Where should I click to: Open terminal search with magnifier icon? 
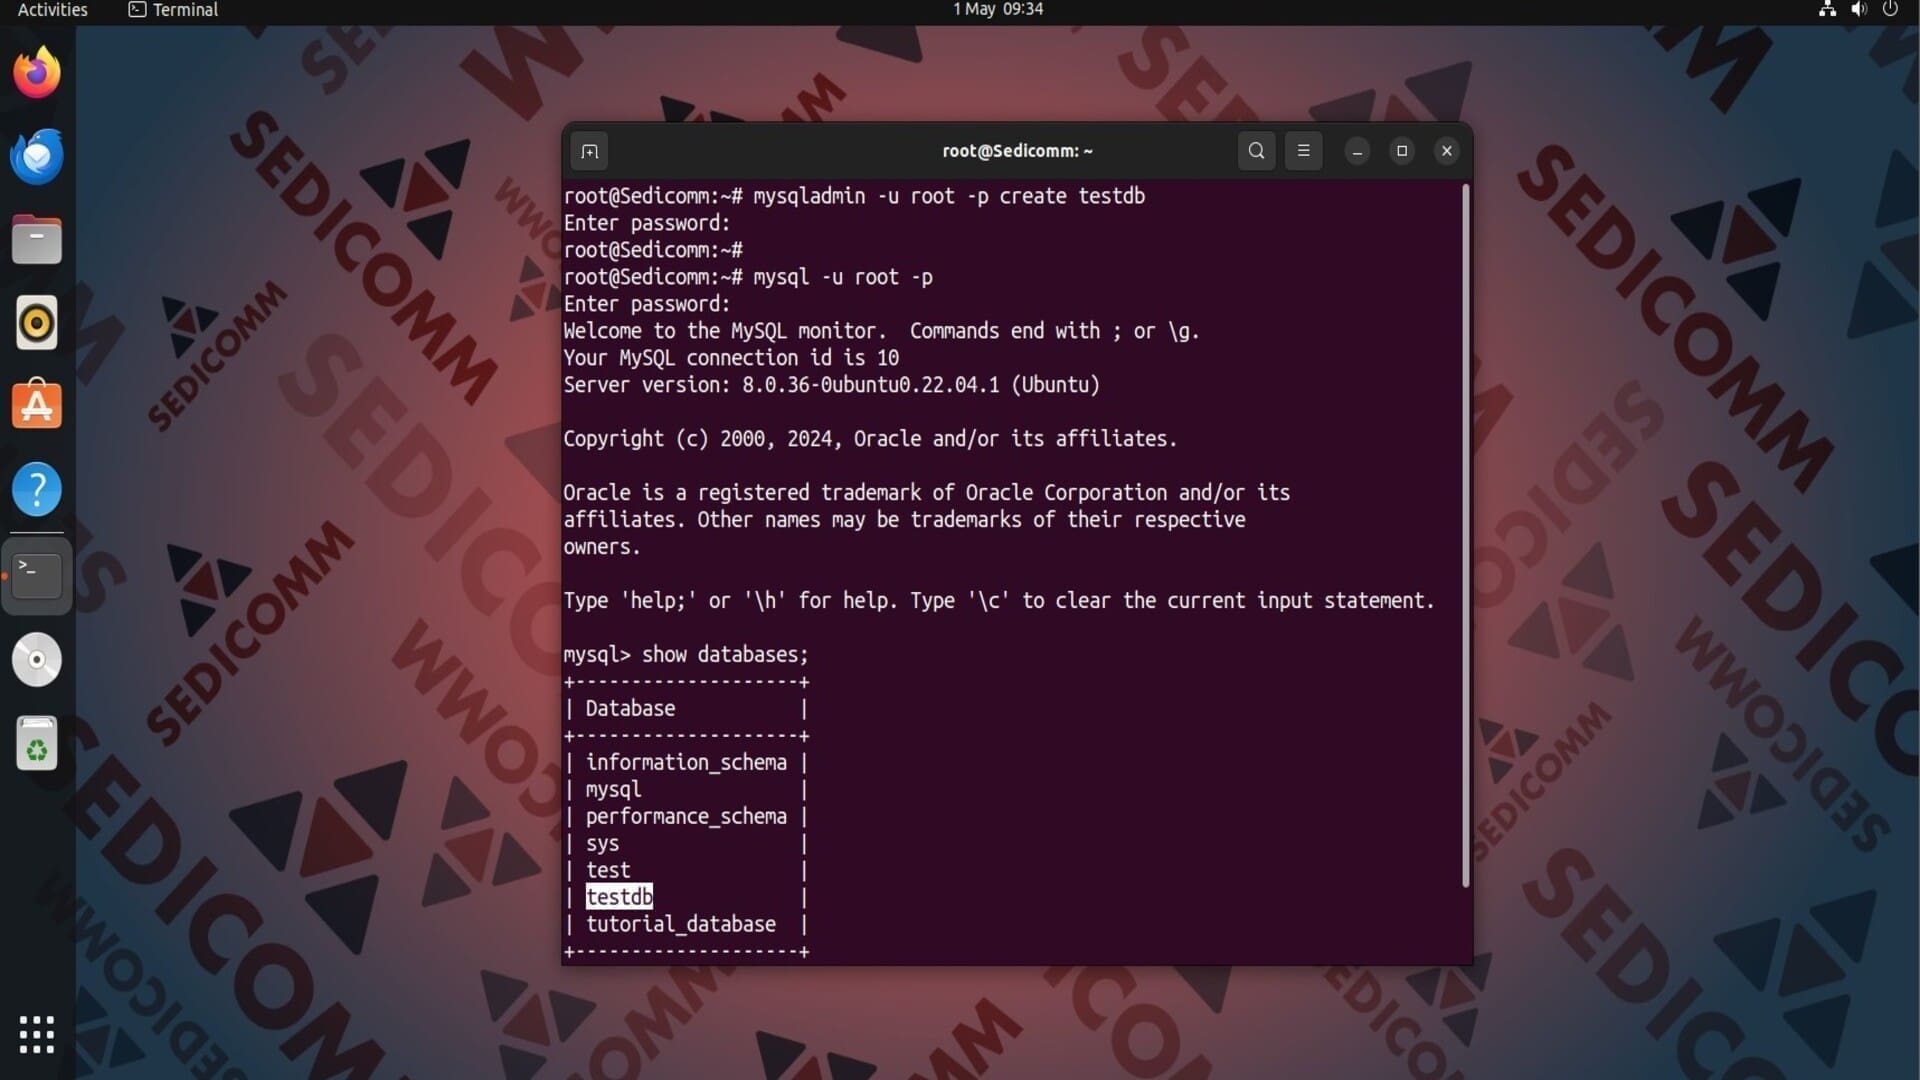1256,151
